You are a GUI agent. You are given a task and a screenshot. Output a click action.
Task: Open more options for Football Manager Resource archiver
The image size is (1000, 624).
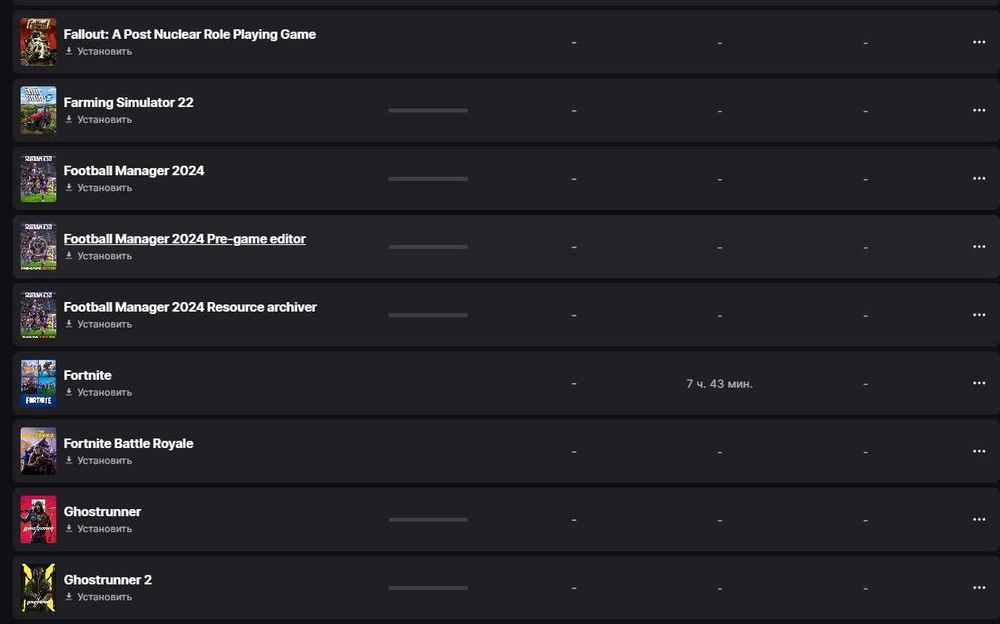pyautogui.click(x=979, y=315)
